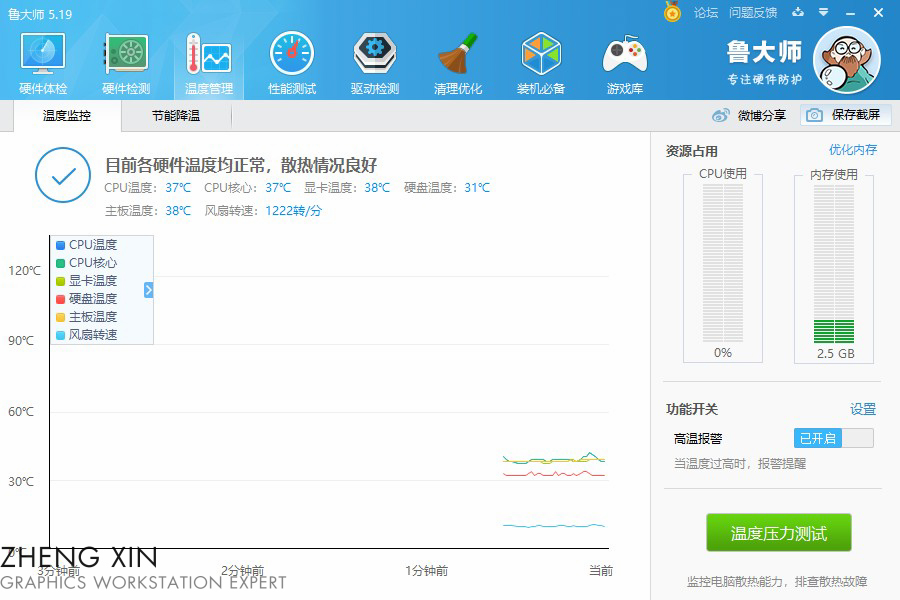Click CPU使用 usage meter bar
Image resolution: width=900 pixels, height=600 pixels.
coord(723,262)
